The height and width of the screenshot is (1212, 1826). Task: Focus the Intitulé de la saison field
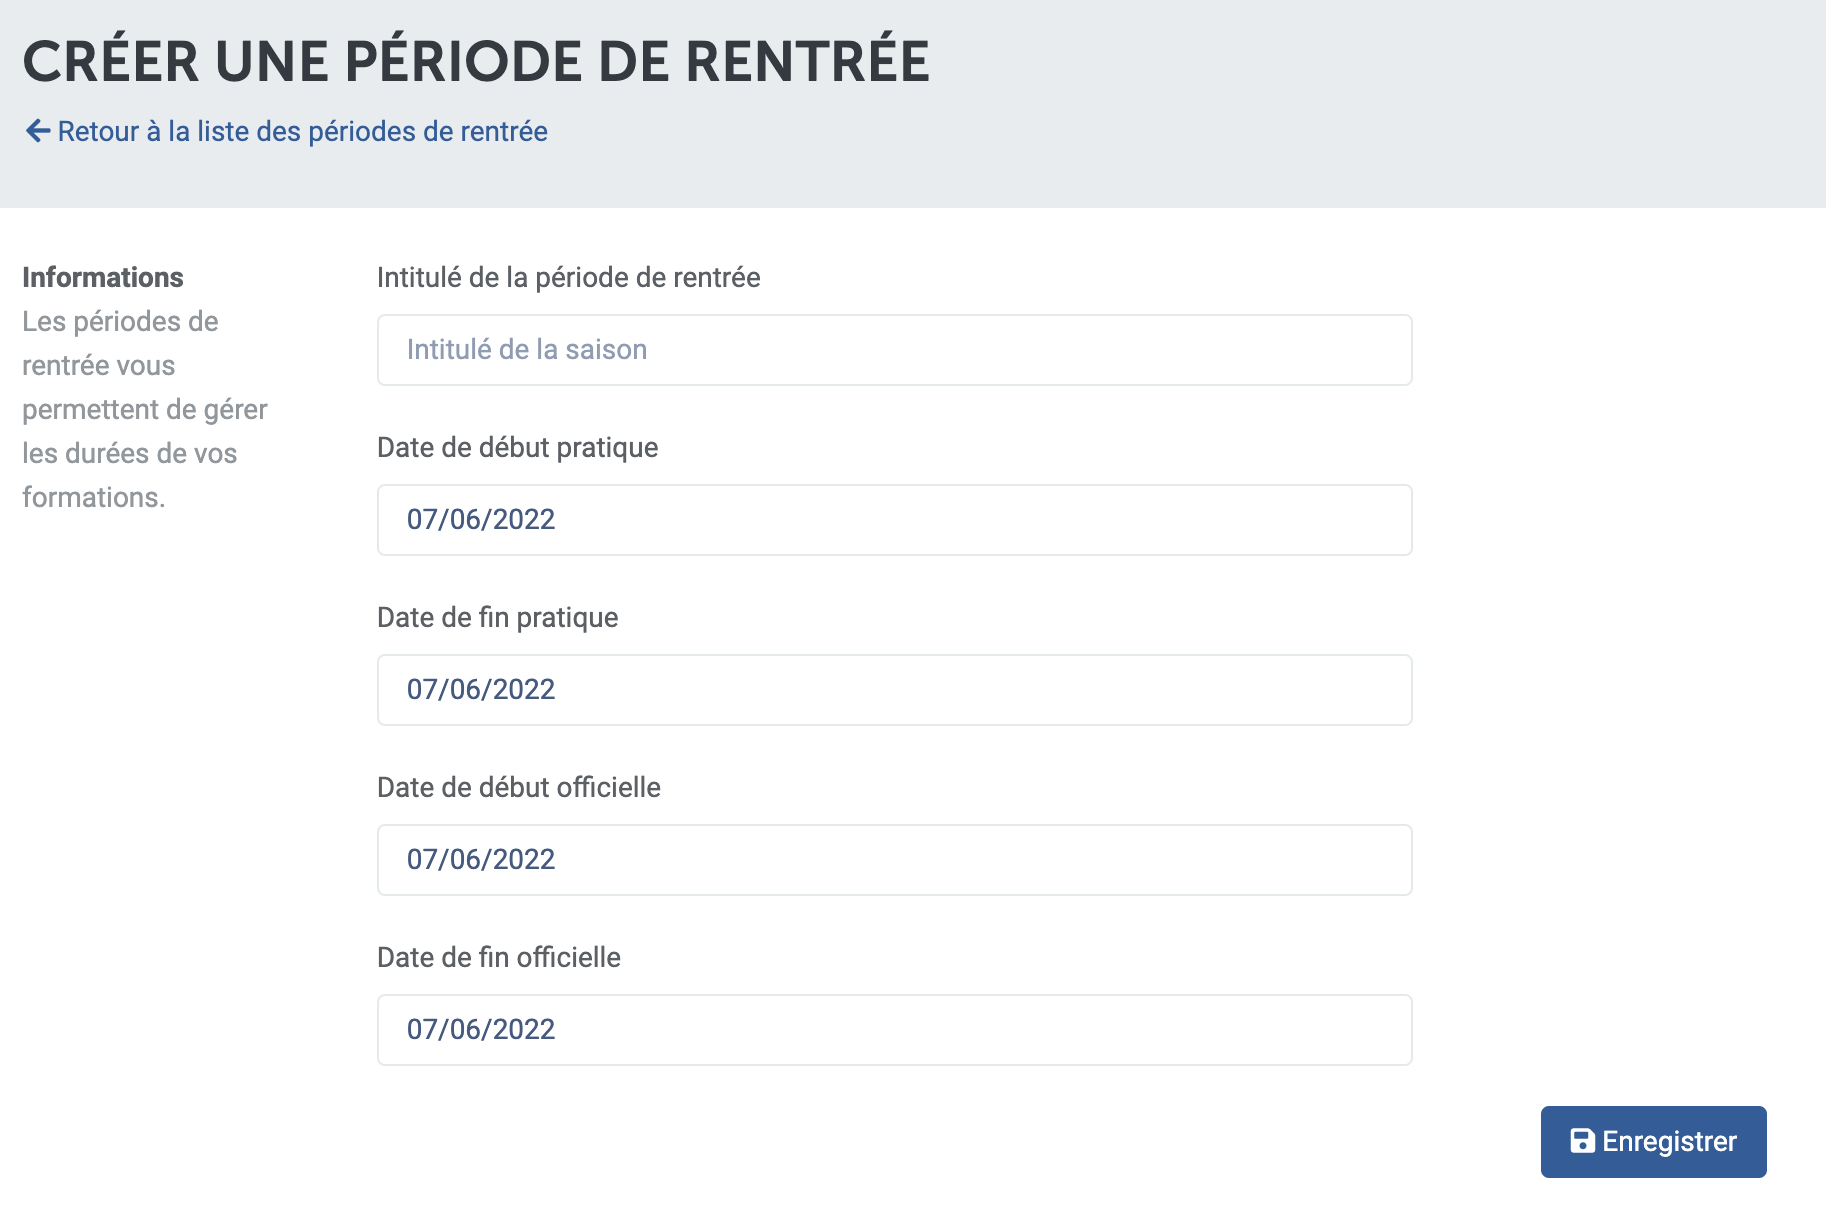tap(894, 350)
